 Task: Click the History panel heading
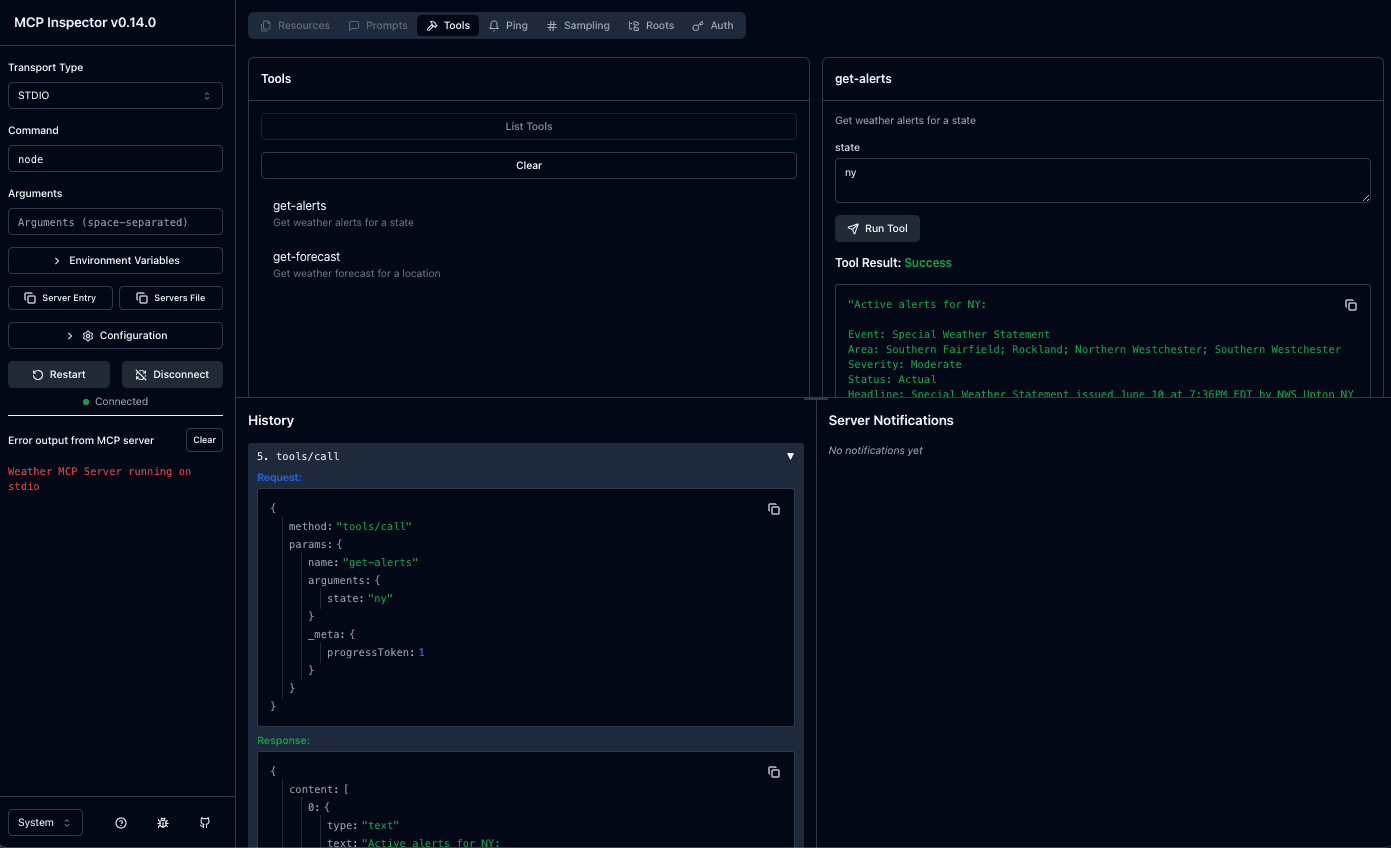[x=271, y=420]
